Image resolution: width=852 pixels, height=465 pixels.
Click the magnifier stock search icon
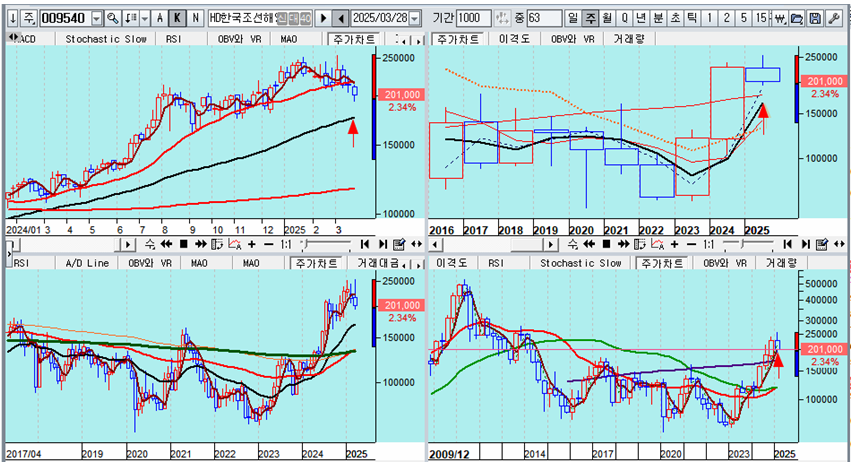(x=113, y=18)
